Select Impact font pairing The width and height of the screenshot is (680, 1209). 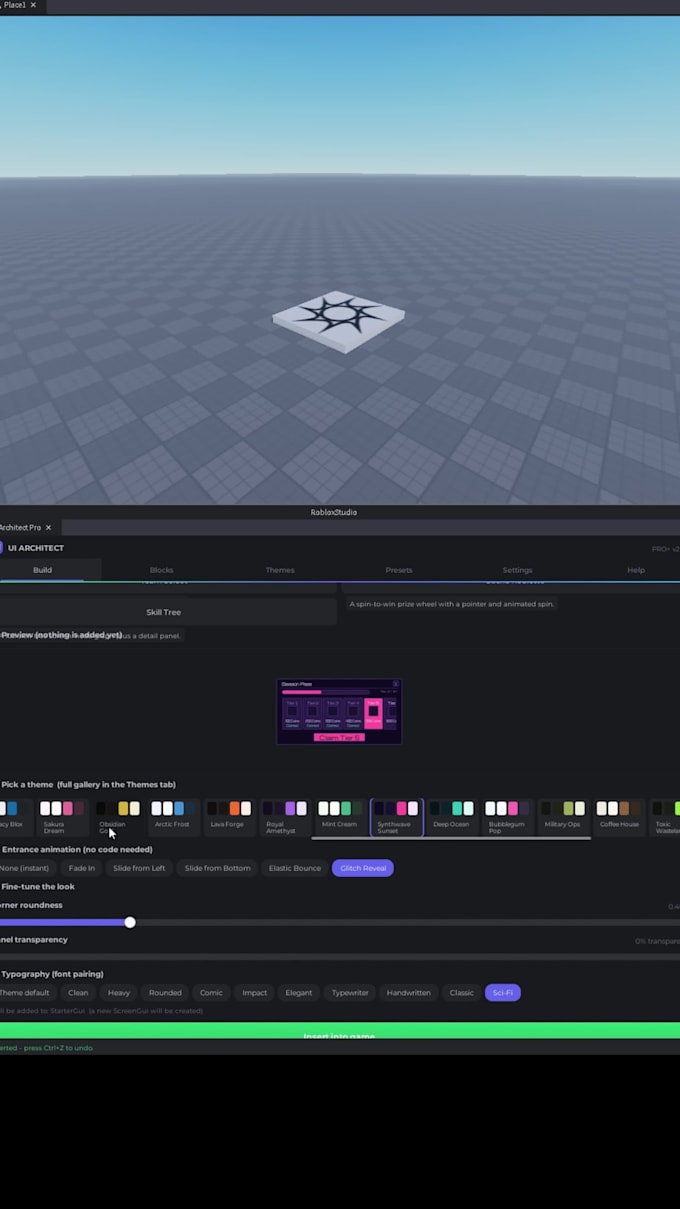click(255, 993)
